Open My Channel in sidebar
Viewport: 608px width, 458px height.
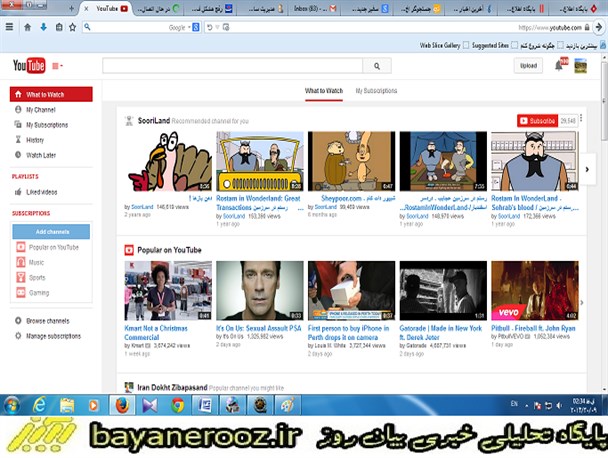pos(41,110)
